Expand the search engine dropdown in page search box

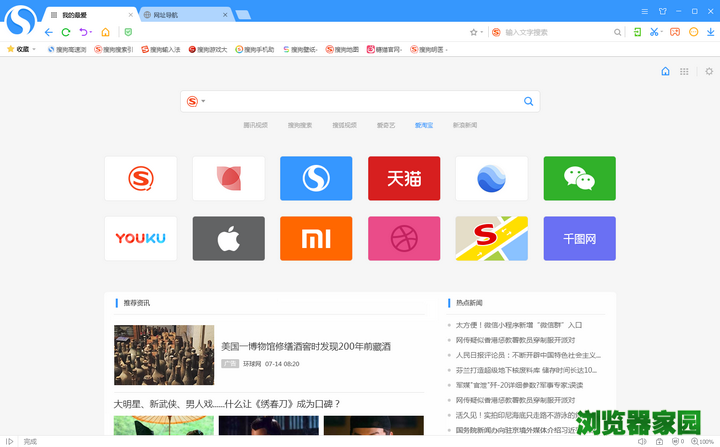click(x=204, y=101)
